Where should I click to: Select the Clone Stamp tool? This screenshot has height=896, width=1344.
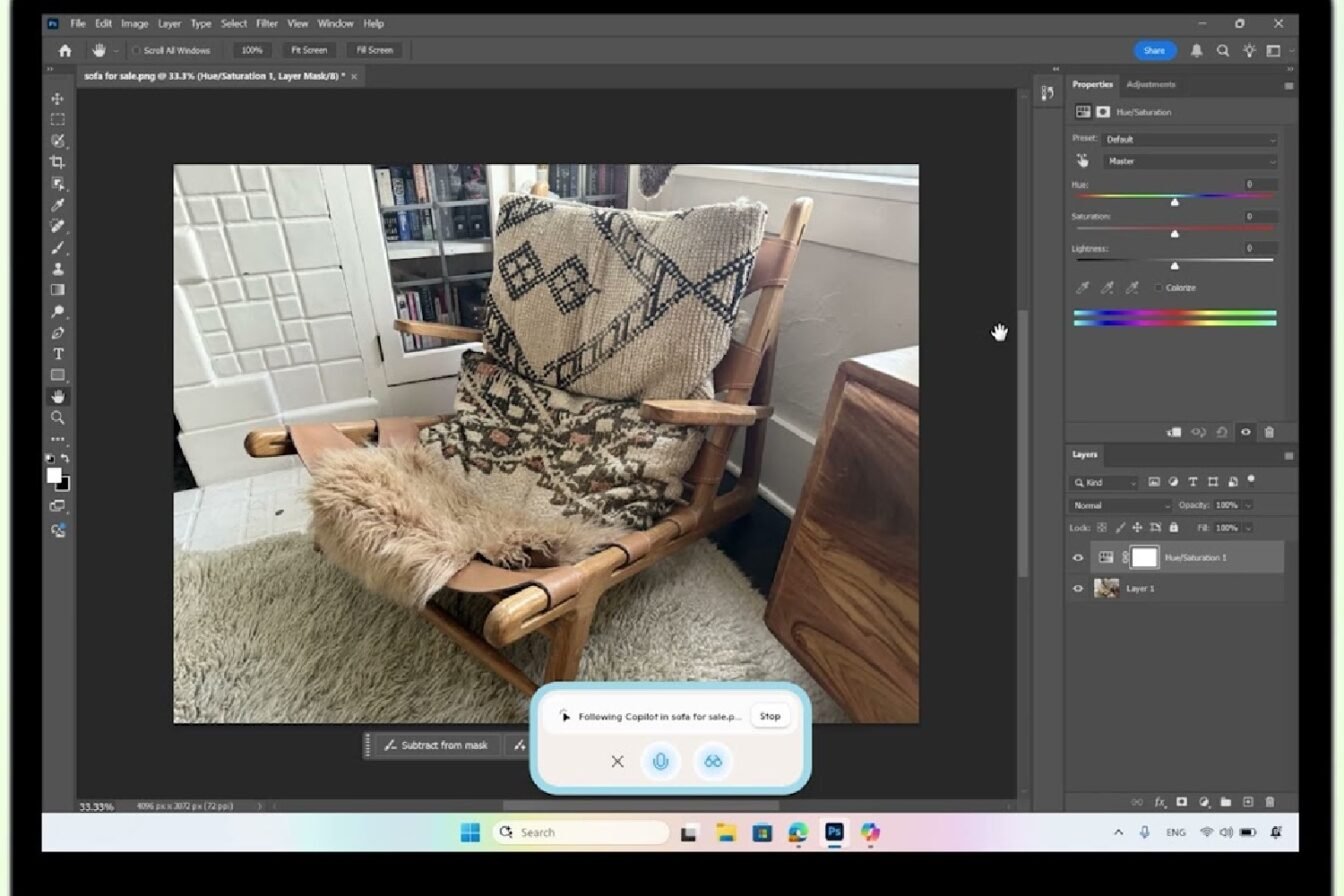58,269
